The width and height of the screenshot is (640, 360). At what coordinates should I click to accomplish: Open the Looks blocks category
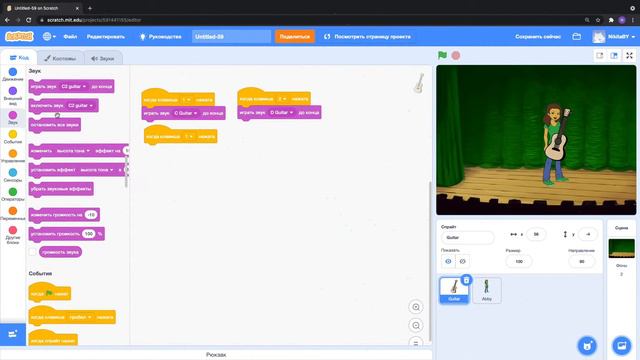tap(13, 96)
